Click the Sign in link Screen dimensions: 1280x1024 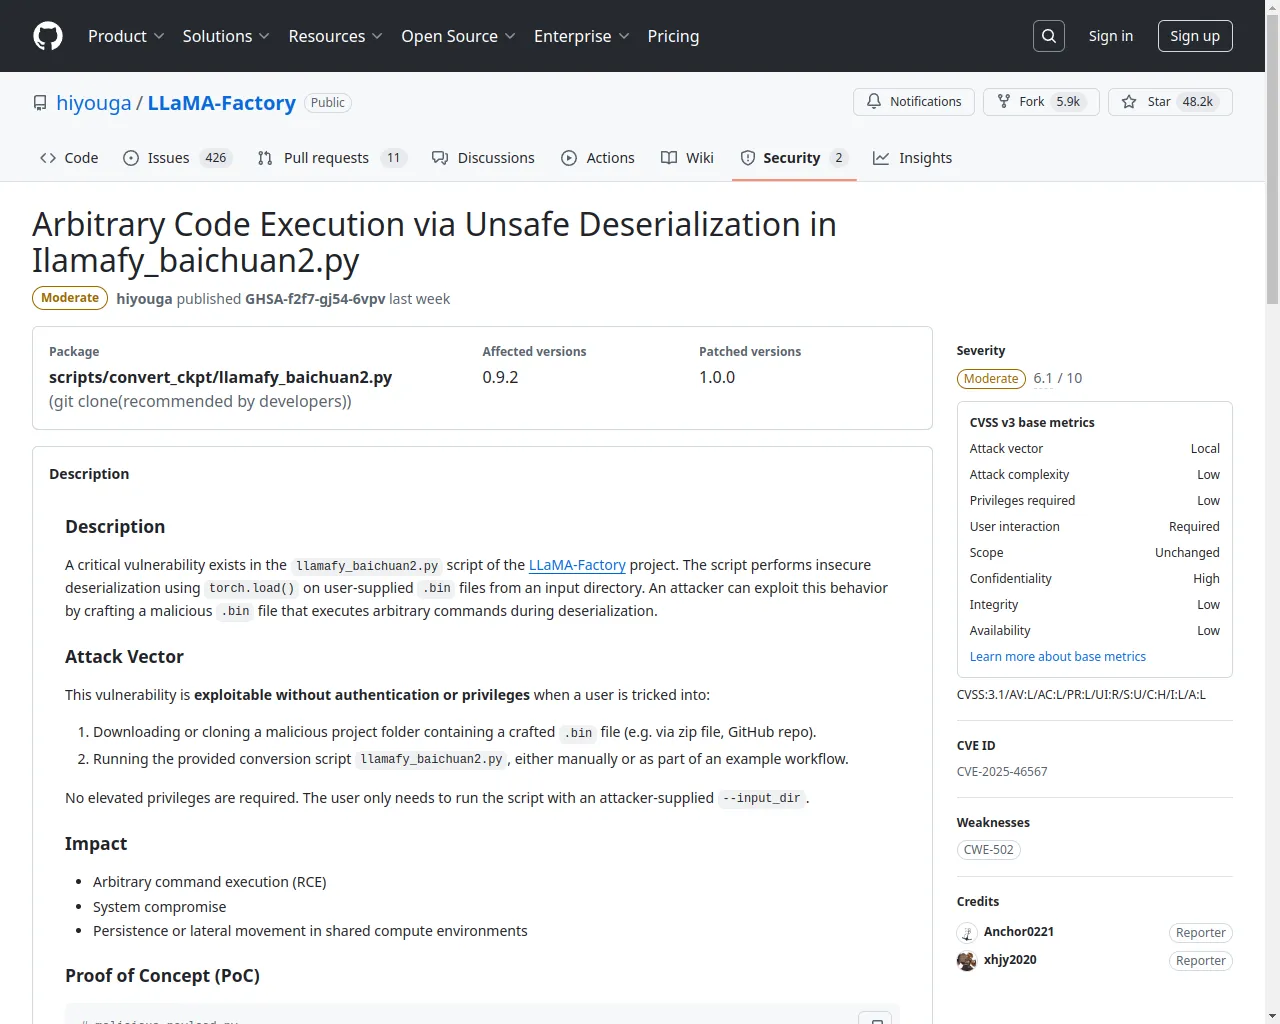pyautogui.click(x=1111, y=36)
